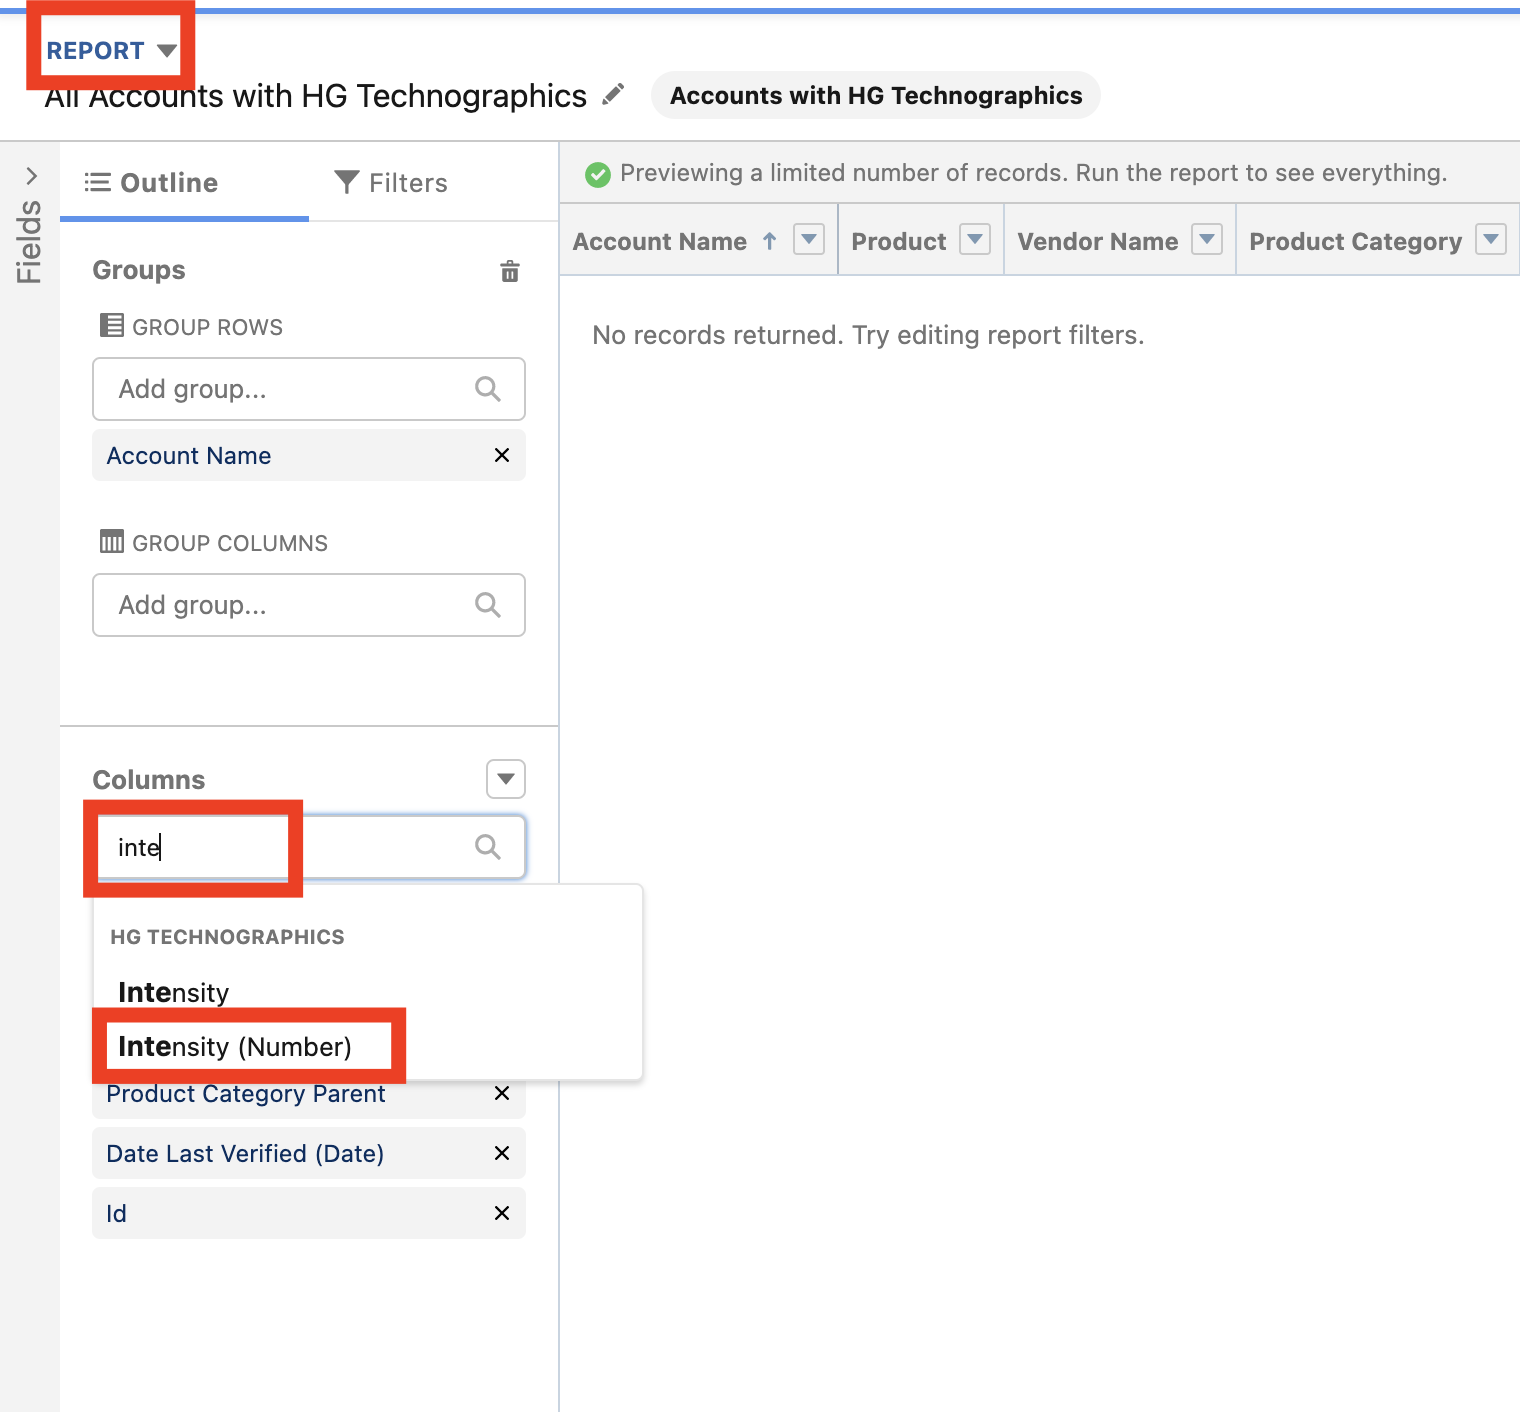The width and height of the screenshot is (1520, 1412).
Task: Click the Columns search field containing inte
Action: pyautogui.click(x=309, y=847)
